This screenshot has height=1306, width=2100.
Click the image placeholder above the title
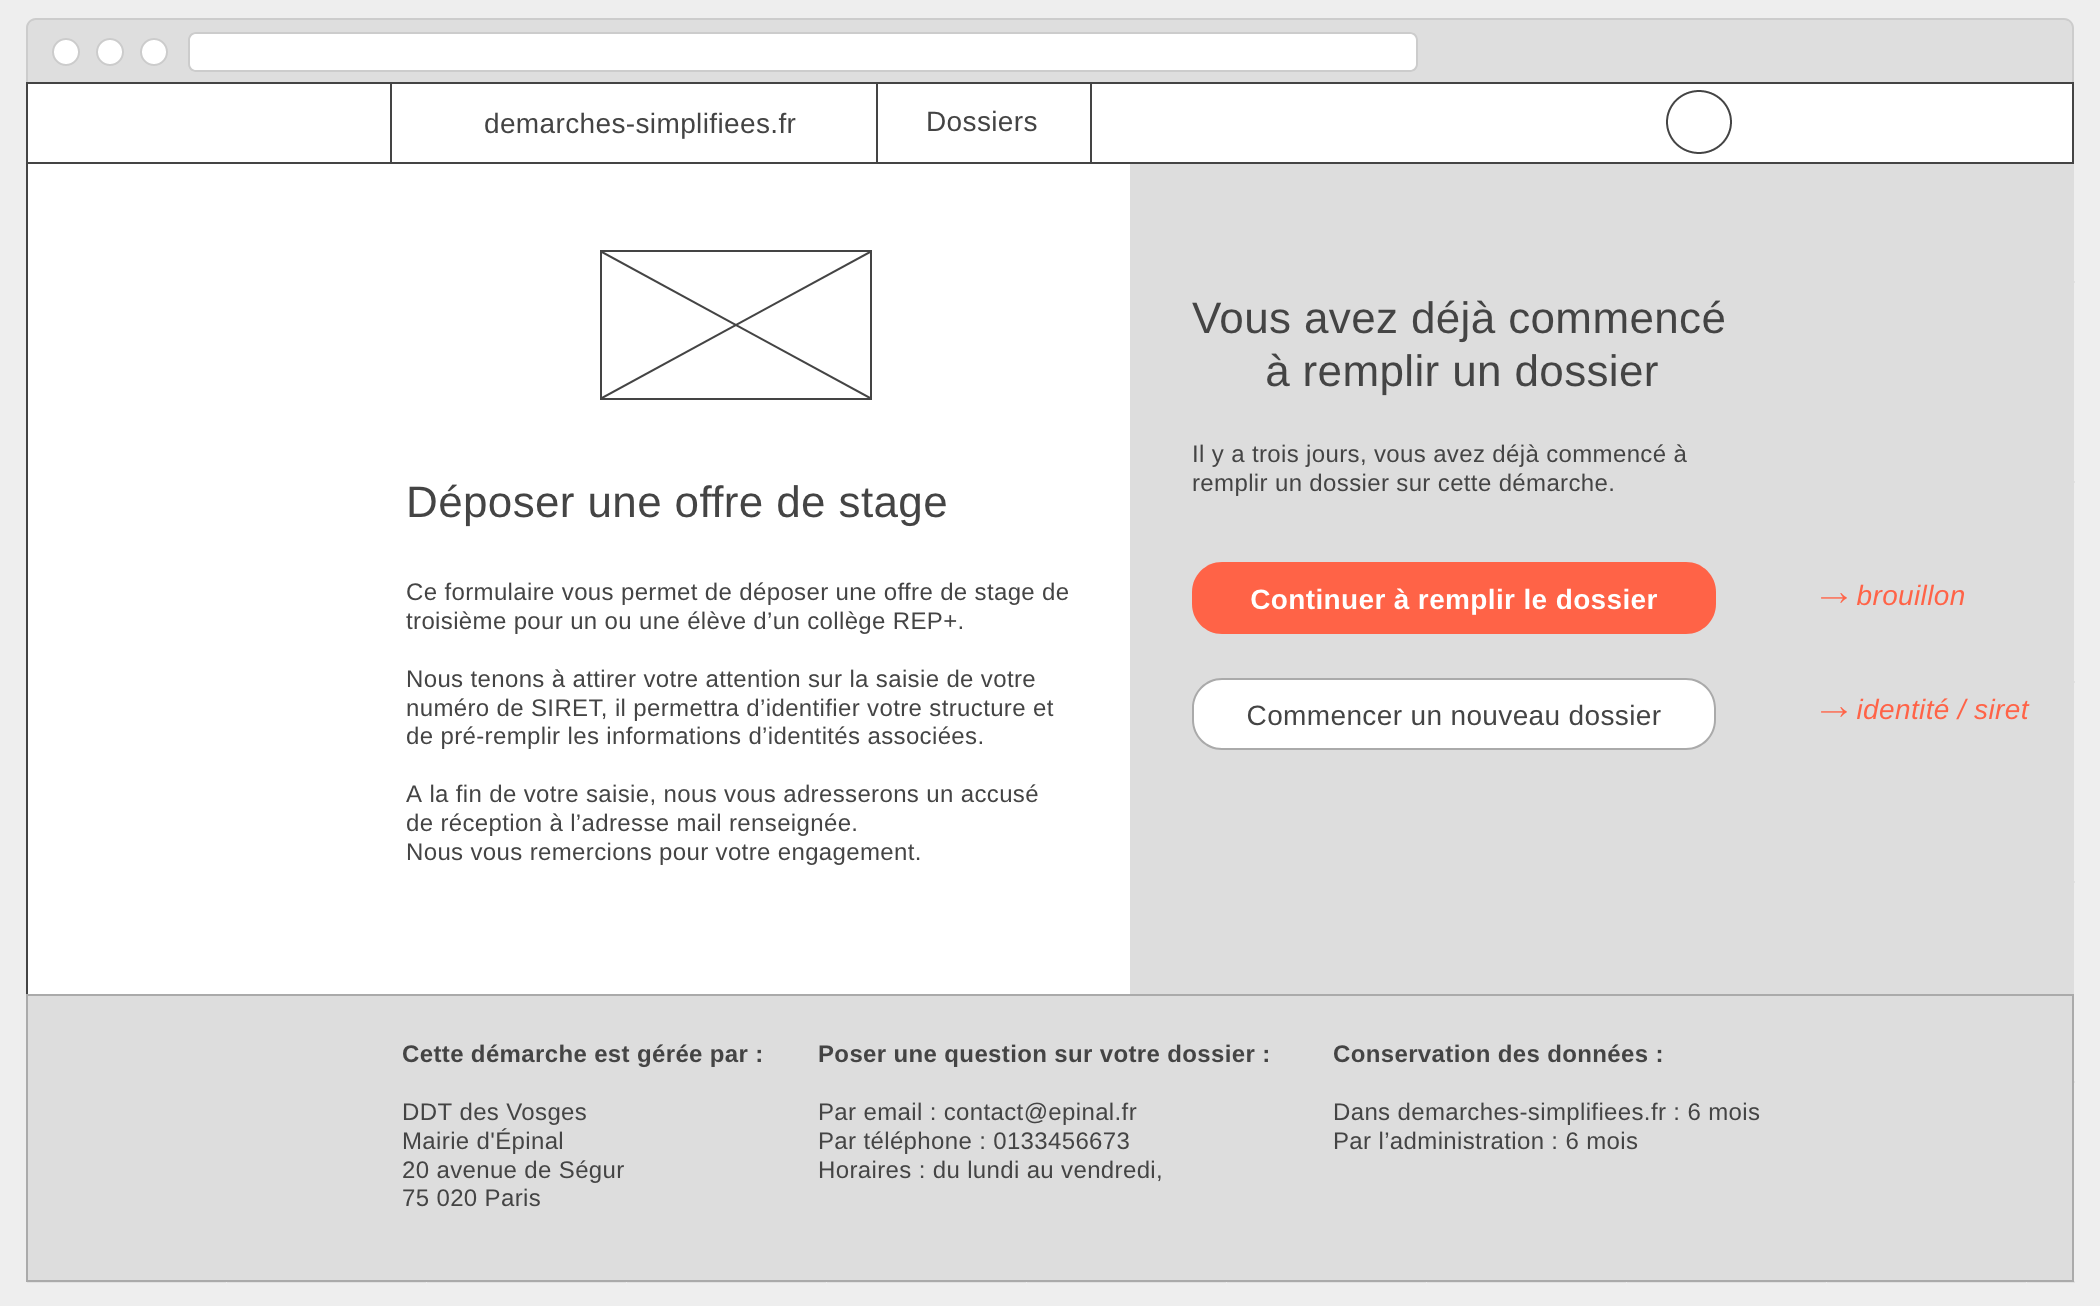click(735, 325)
